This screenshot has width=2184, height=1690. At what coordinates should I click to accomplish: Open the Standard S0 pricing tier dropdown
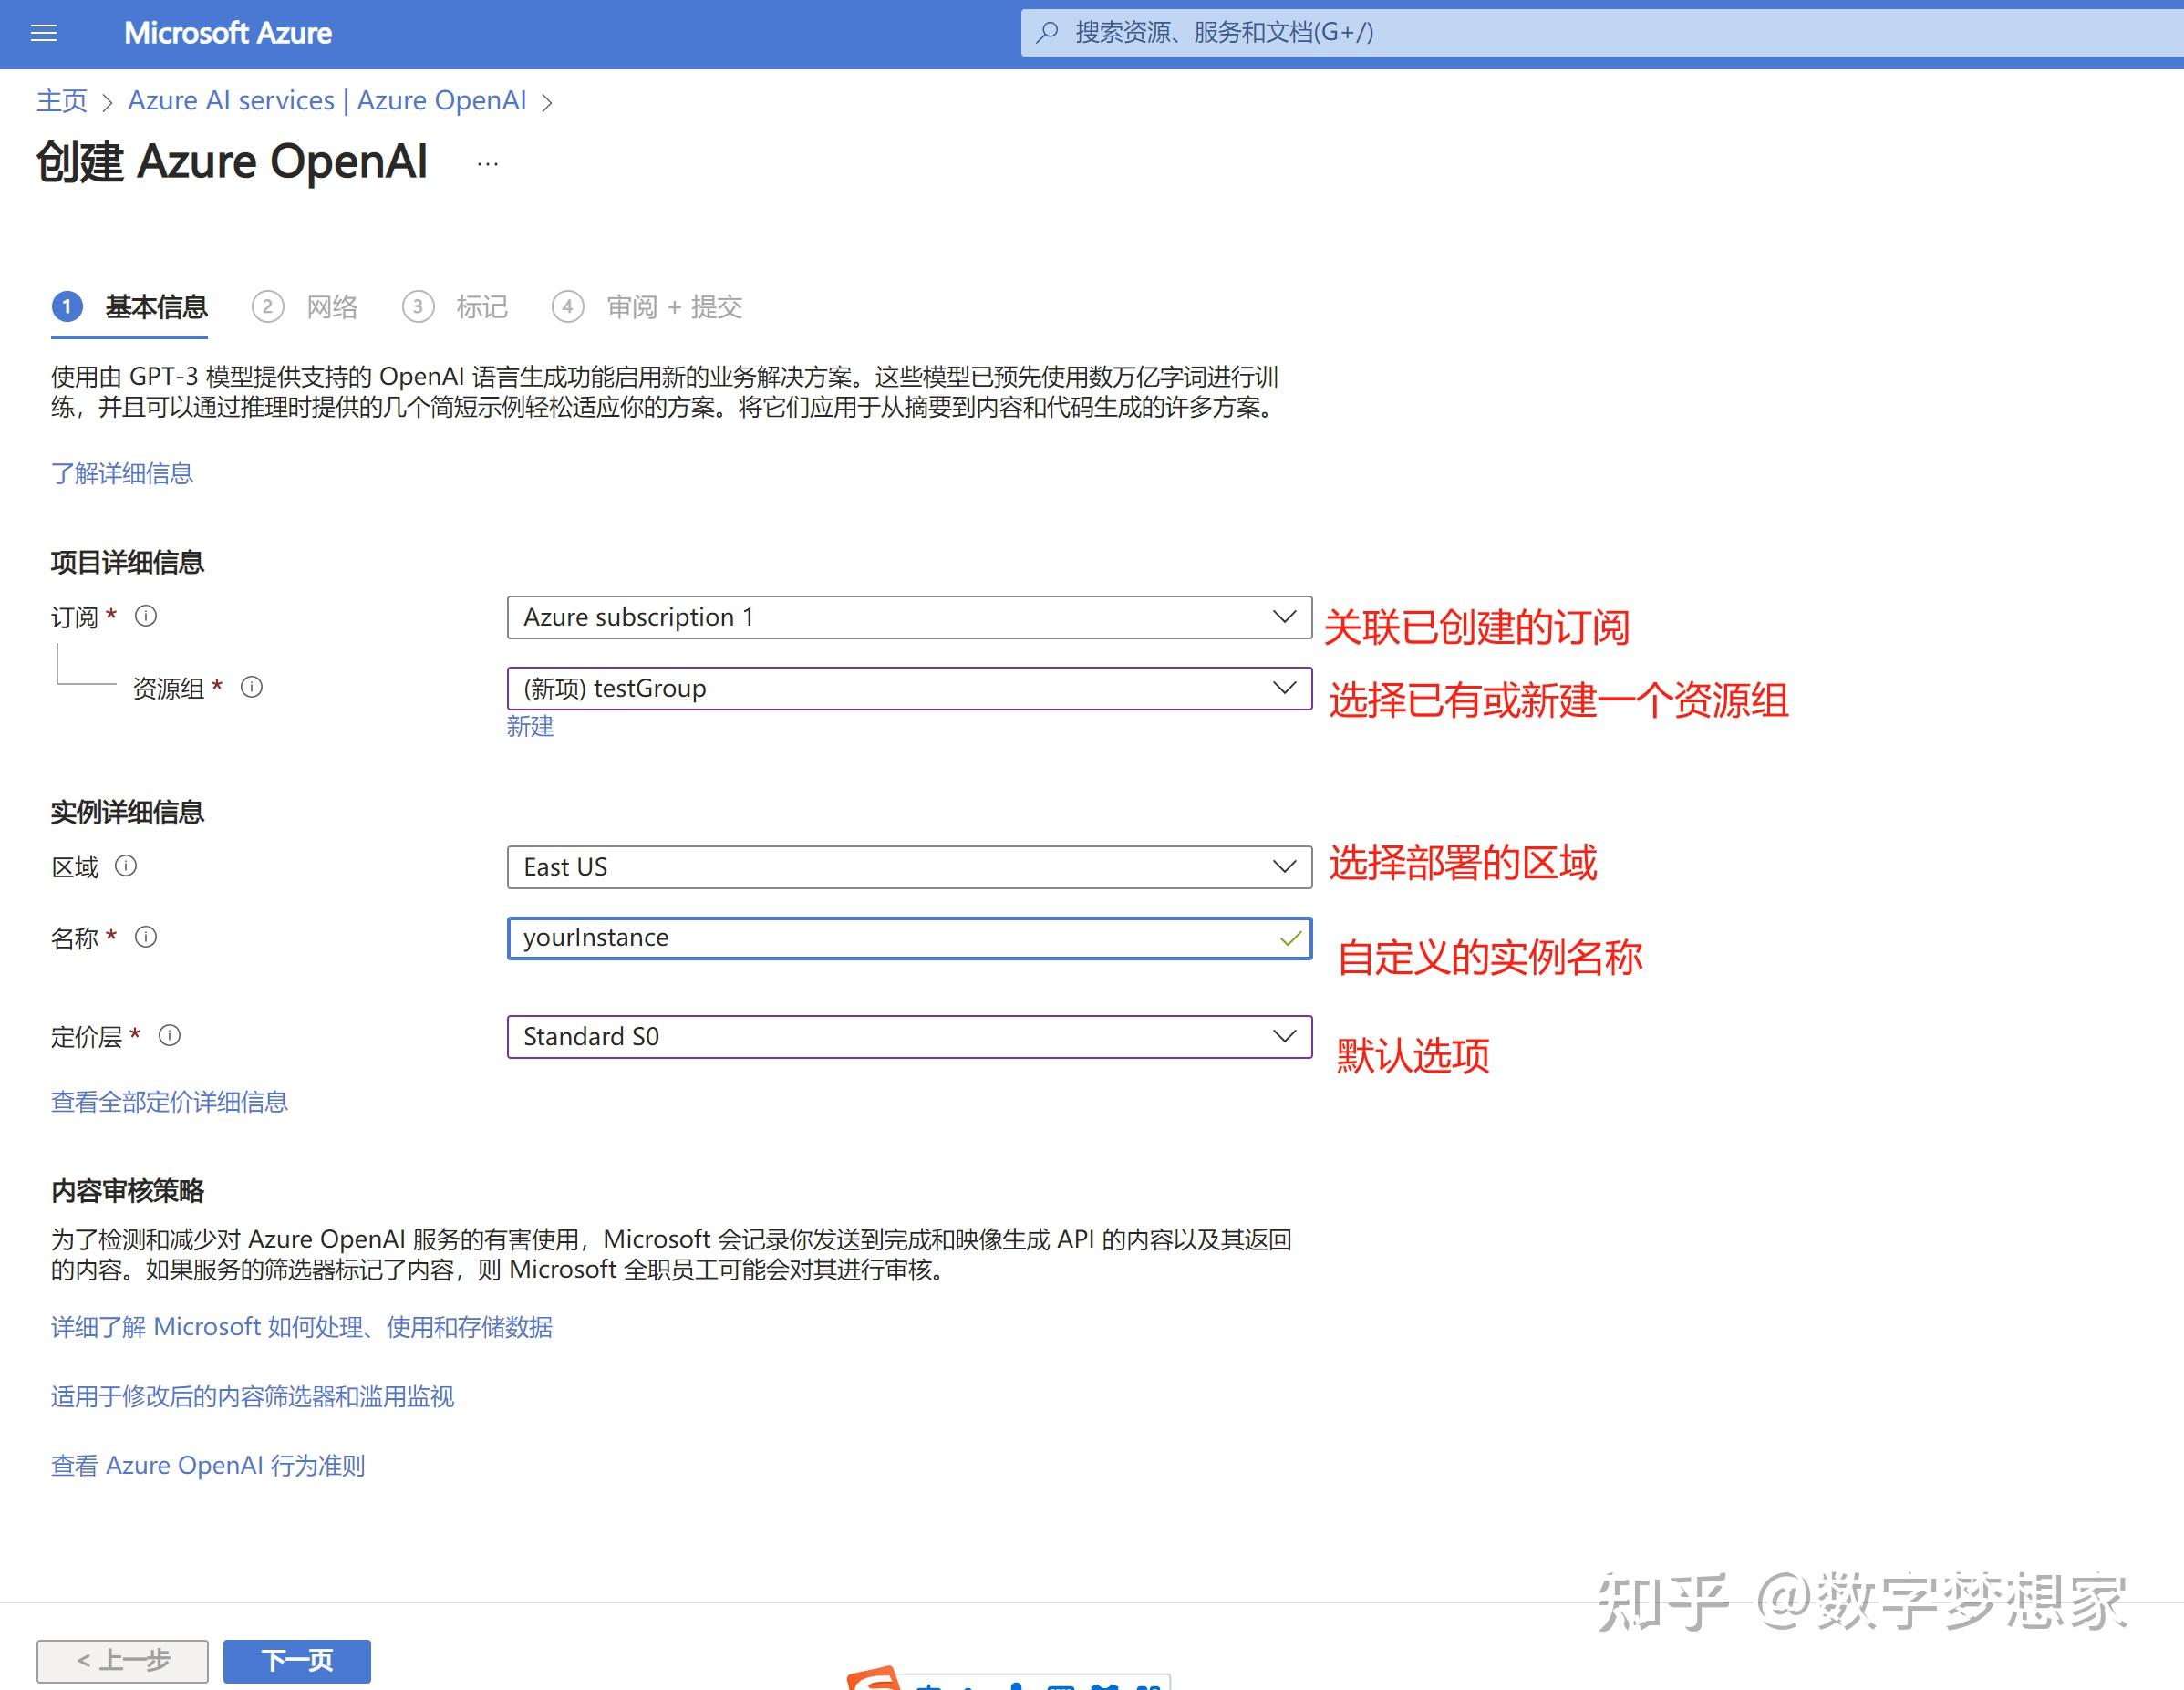tap(1283, 1036)
